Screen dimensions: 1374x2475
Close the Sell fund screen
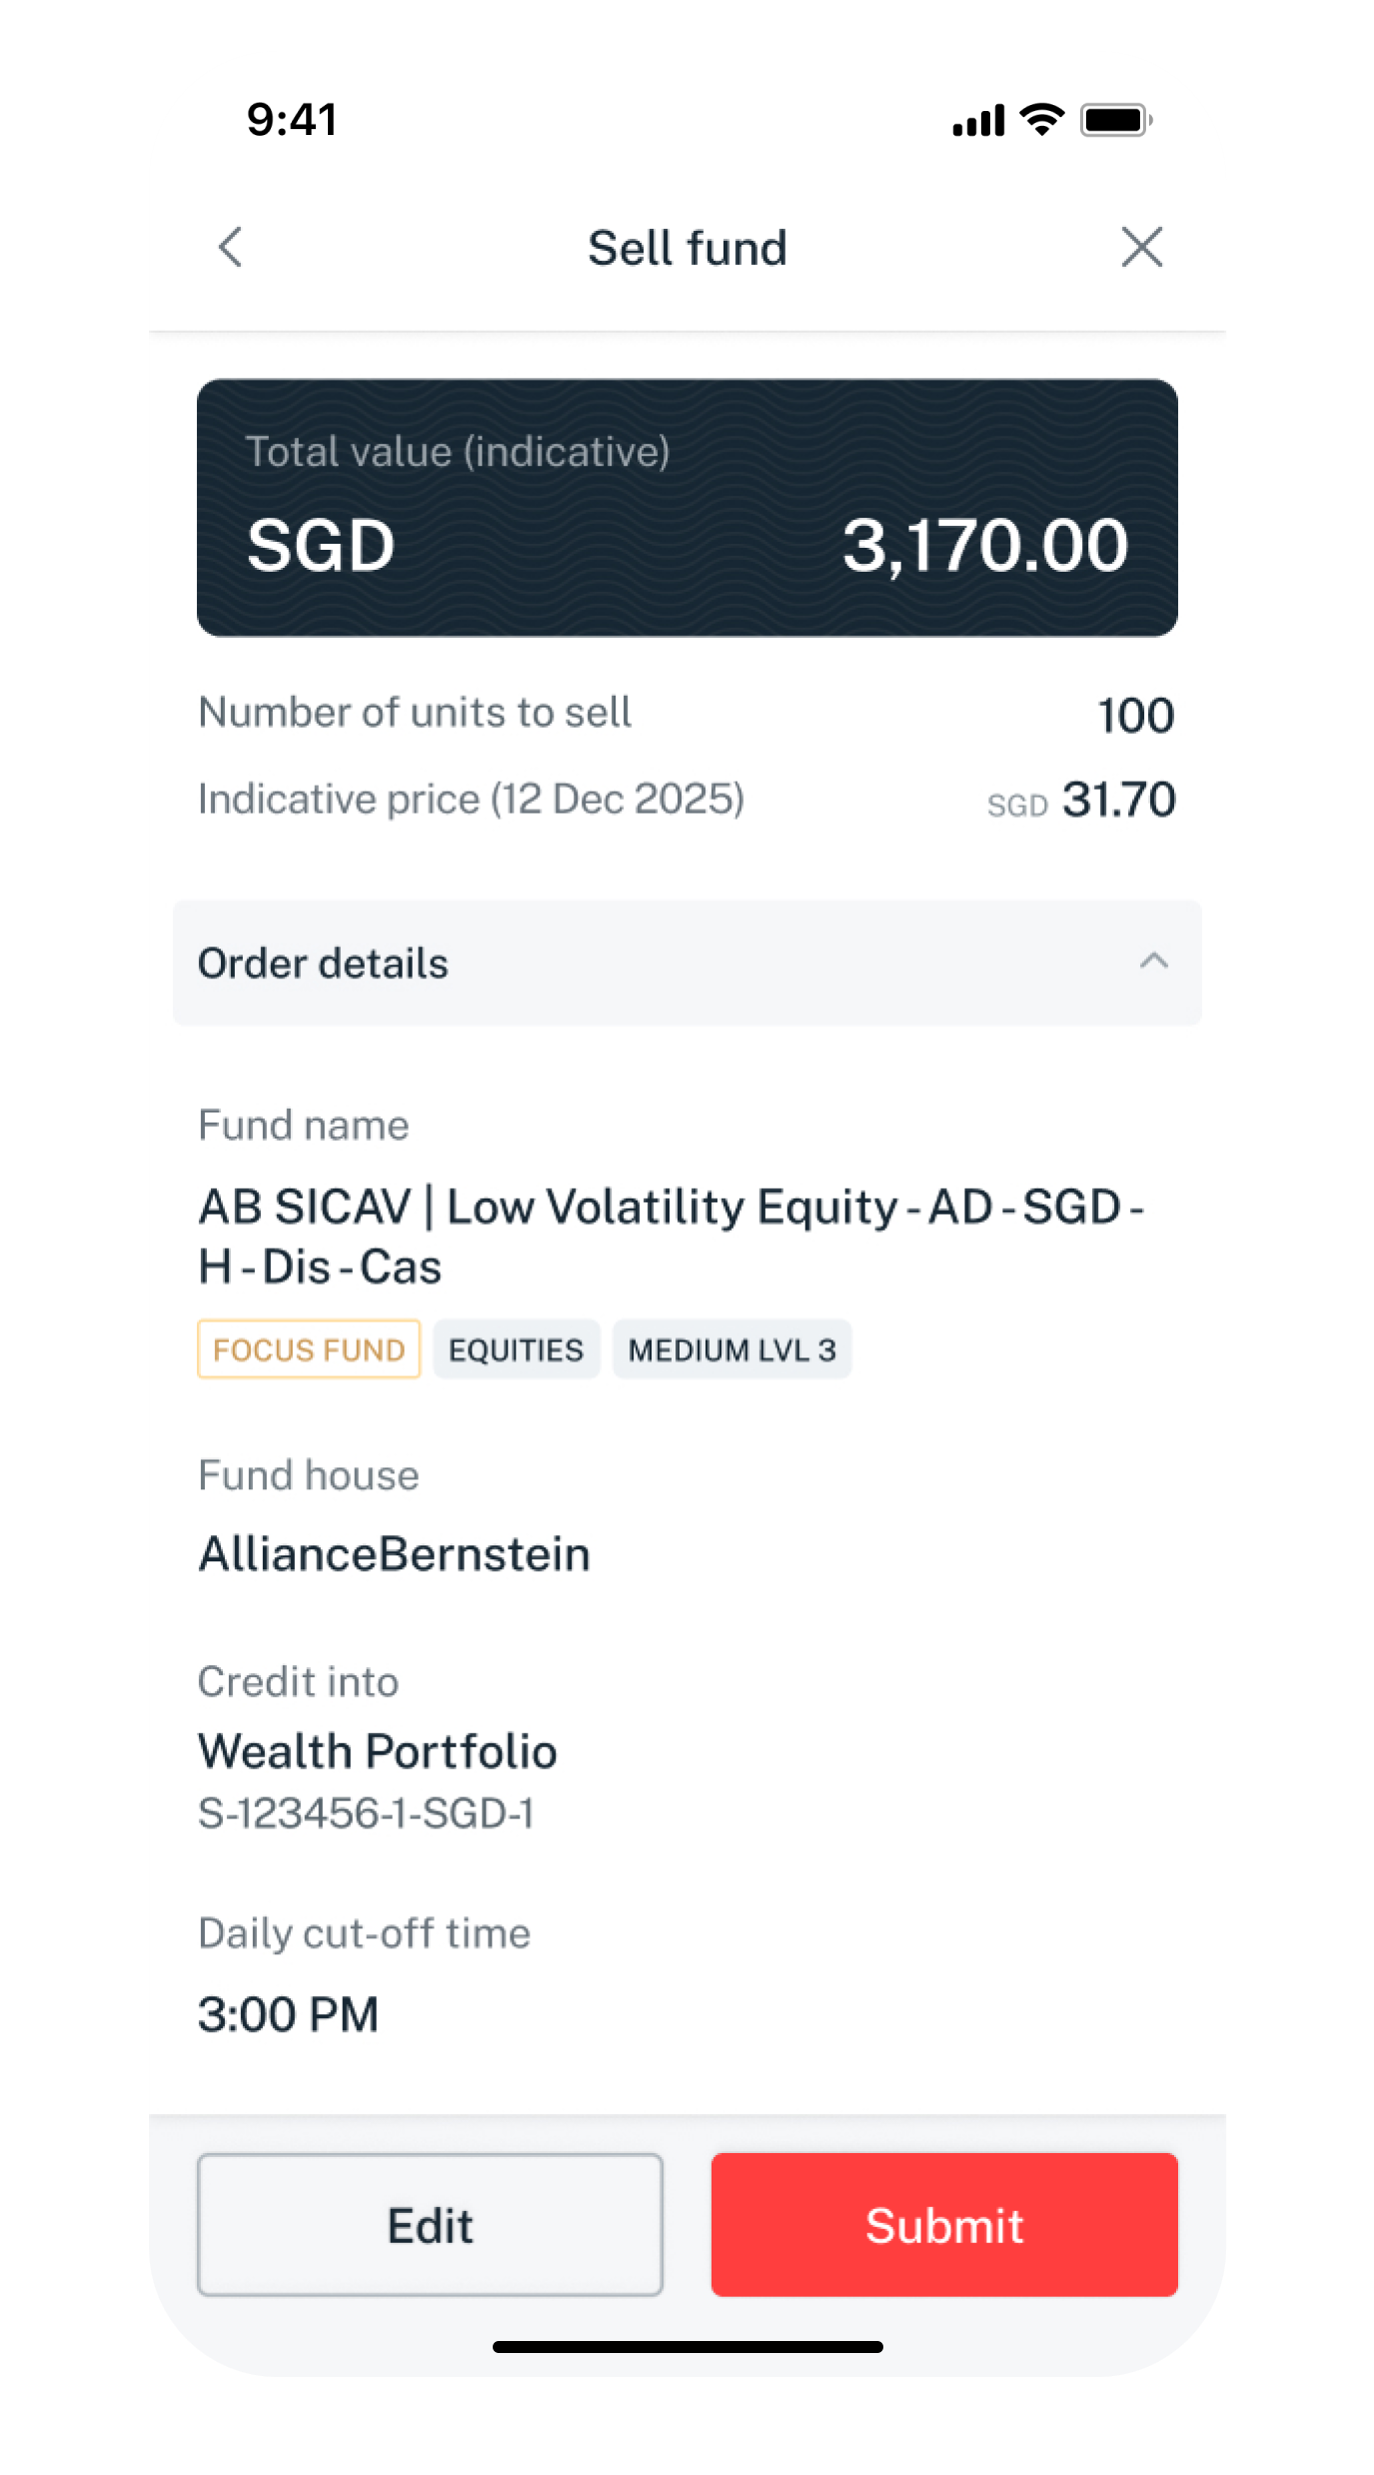pyautogui.click(x=1141, y=247)
